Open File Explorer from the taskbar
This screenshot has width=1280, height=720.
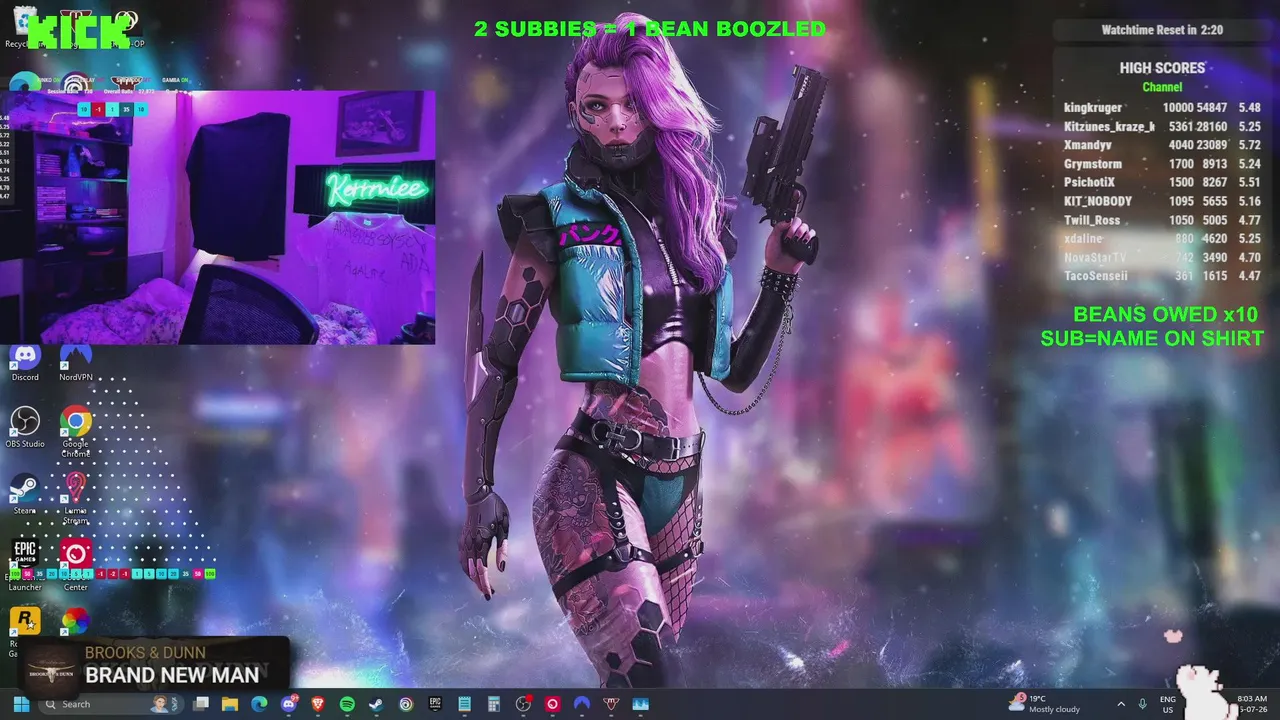click(230, 704)
